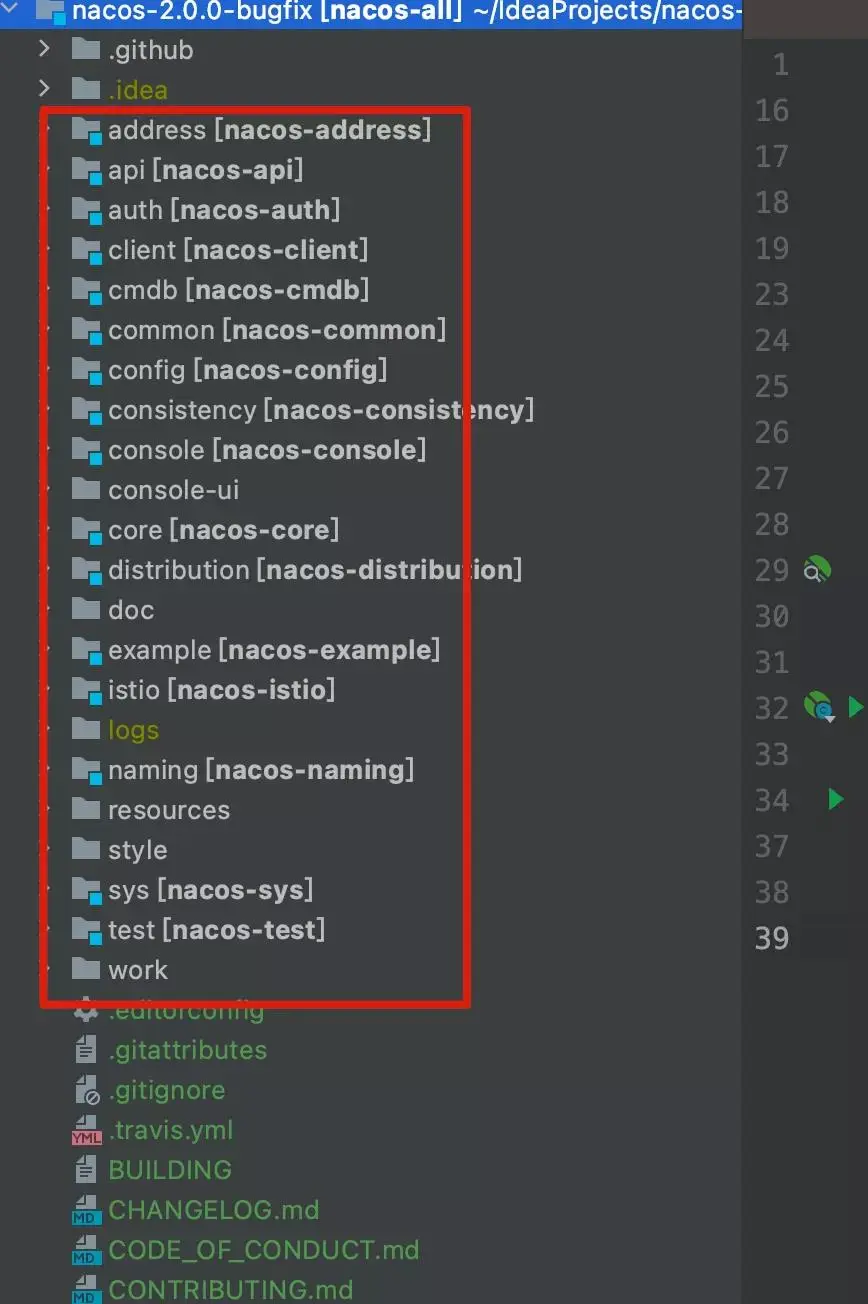Image resolution: width=868 pixels, height=1304 pixels.
Task: Select the naming [nacos-naming] module
Action: (x=260, y=770)
